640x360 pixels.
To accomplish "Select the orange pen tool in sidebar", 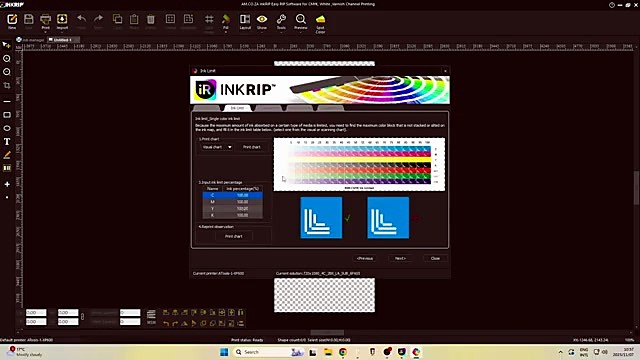I will (7, 155).
